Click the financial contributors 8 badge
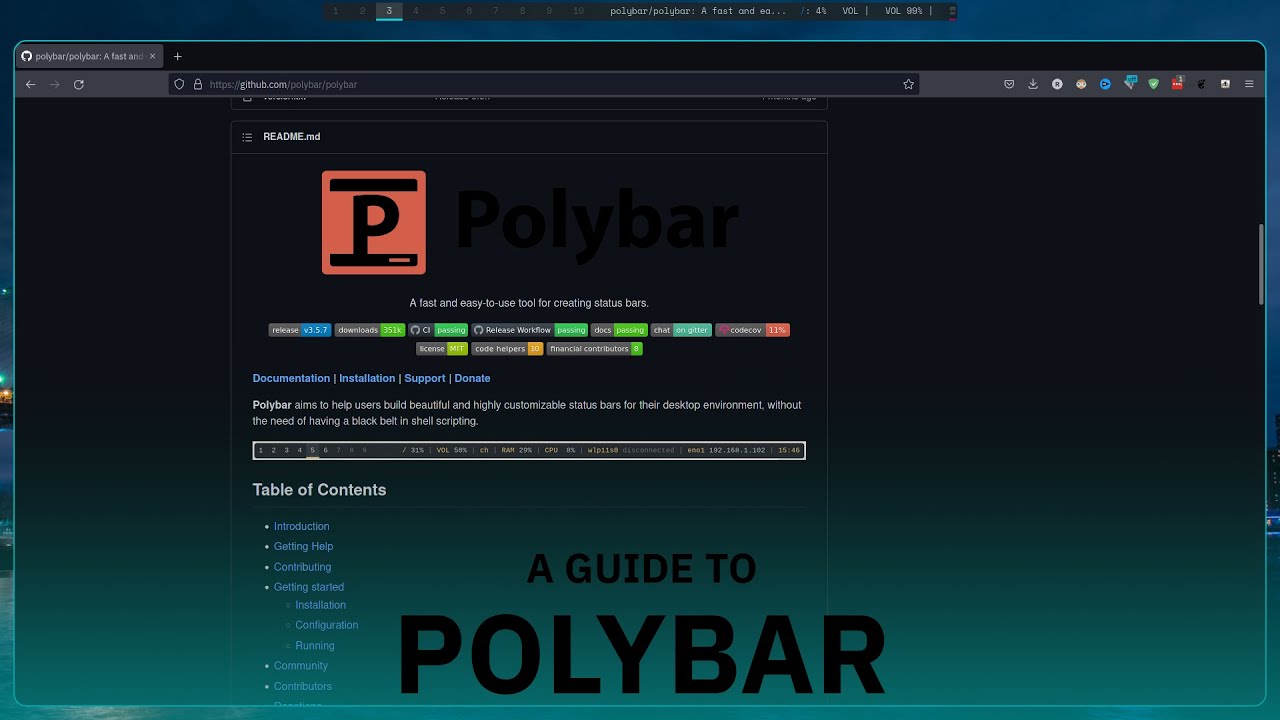Image resolution: width=1280 pixels, height=720 pixels. pos(594,349)
